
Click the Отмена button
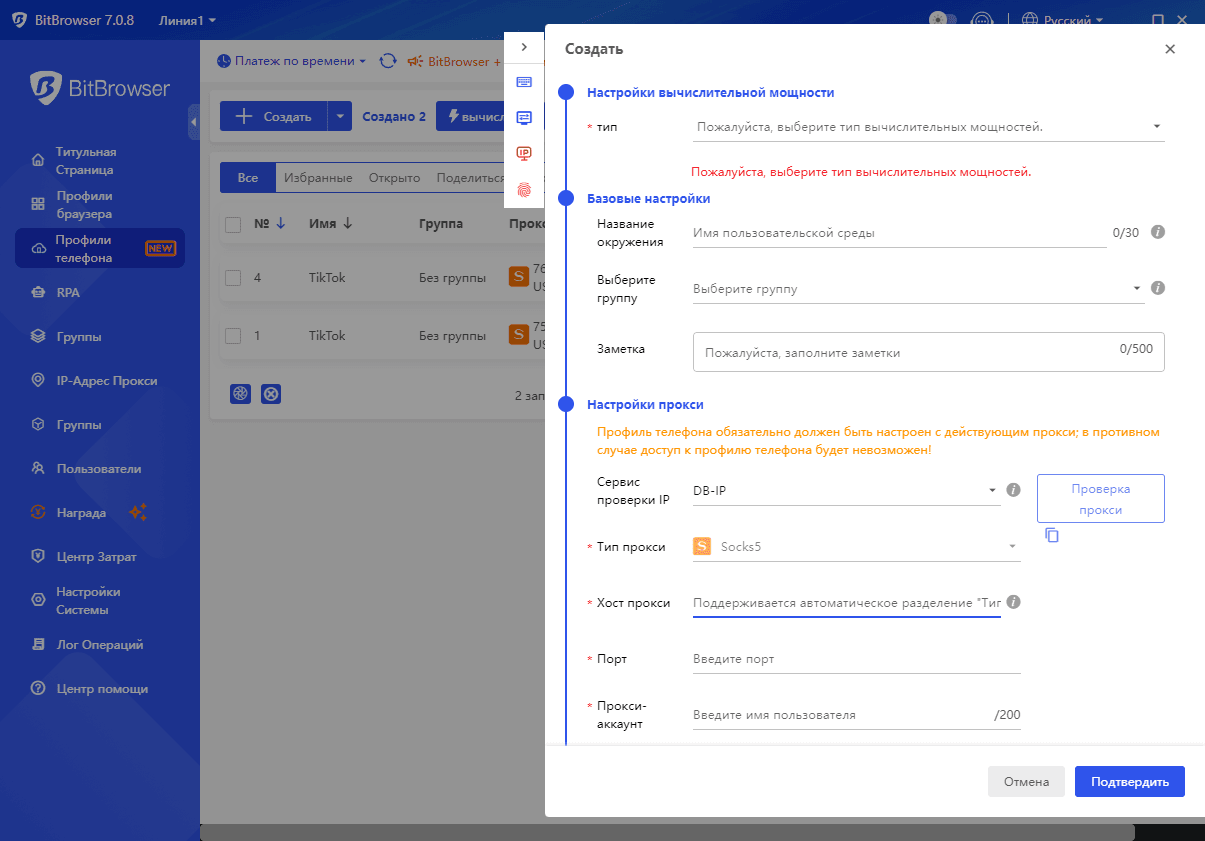(x=1026, y=782)
